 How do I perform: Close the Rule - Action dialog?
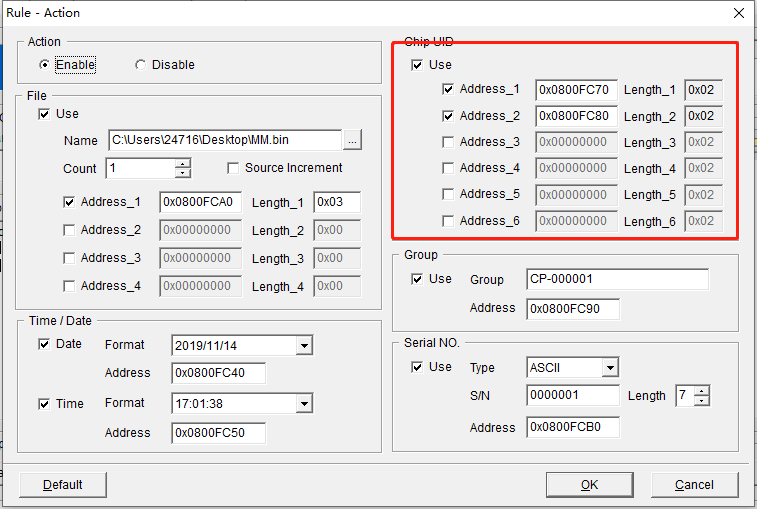[x=739, y=13]
